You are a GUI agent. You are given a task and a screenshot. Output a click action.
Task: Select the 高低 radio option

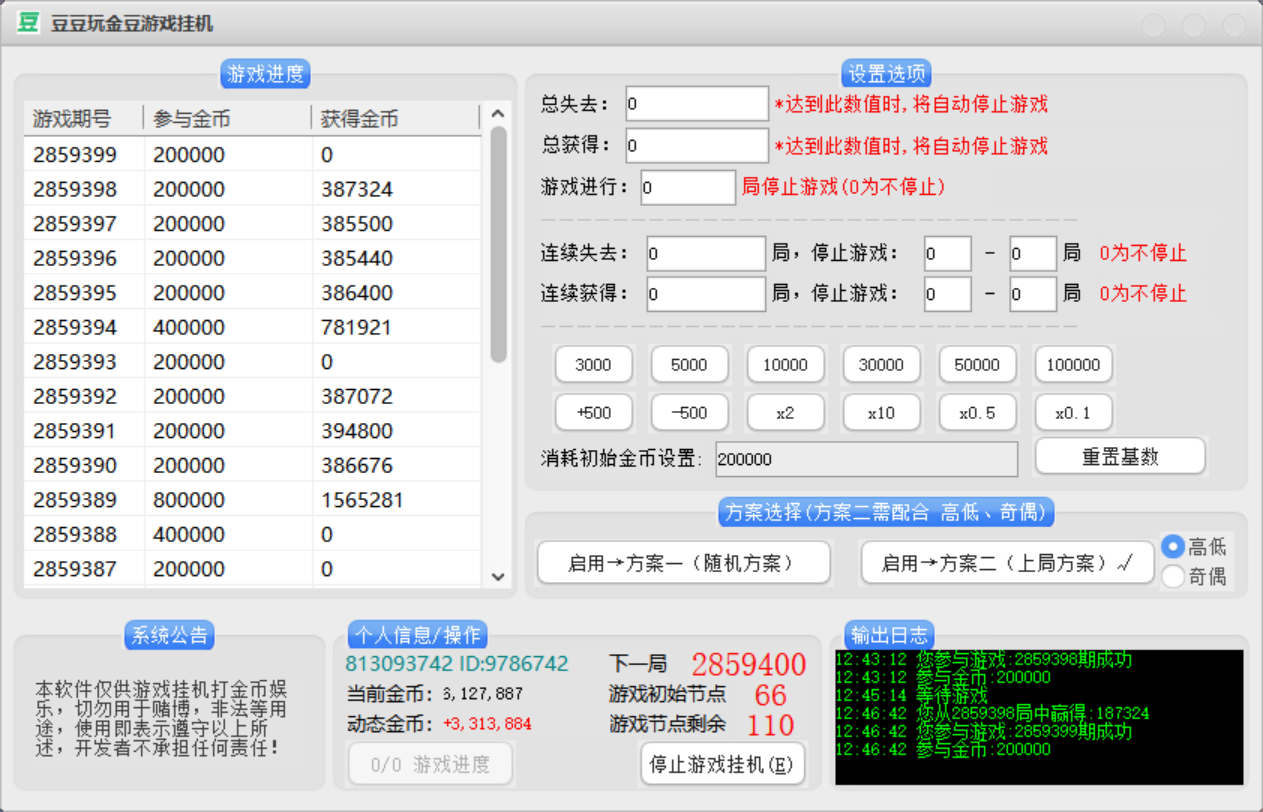[1173, 547]
